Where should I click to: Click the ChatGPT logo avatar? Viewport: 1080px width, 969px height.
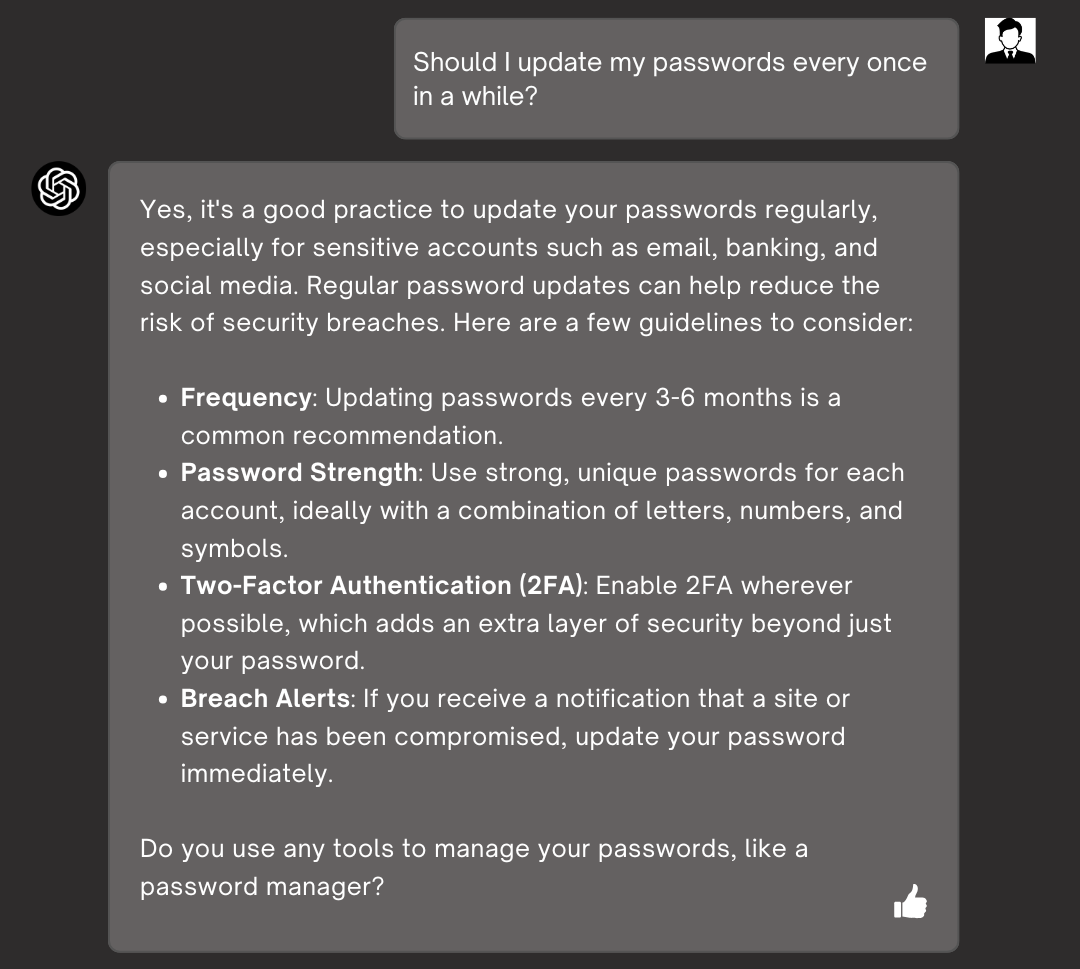[x=59, y=188]
